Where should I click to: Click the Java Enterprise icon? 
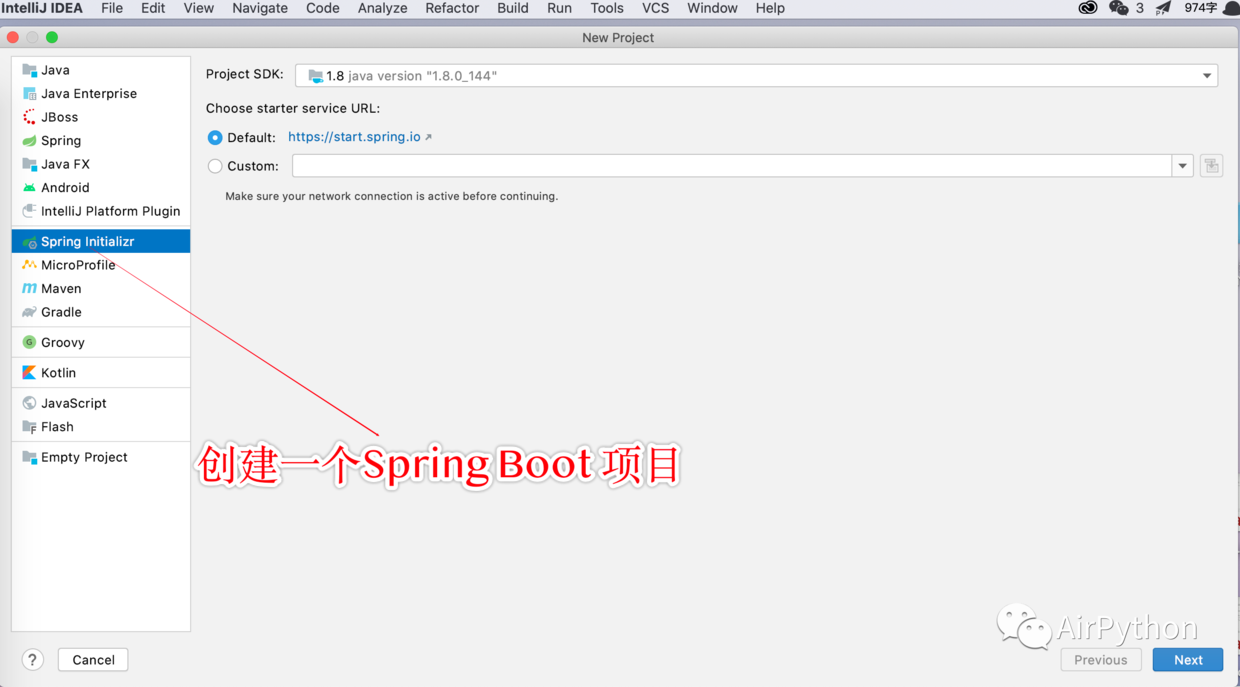29,93
